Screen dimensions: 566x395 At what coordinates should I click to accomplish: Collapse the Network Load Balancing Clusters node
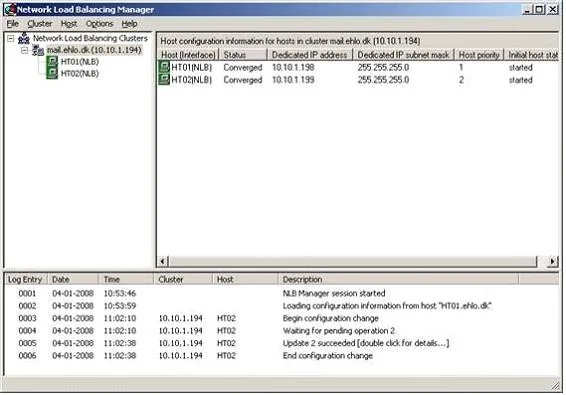tap(11, 38)
